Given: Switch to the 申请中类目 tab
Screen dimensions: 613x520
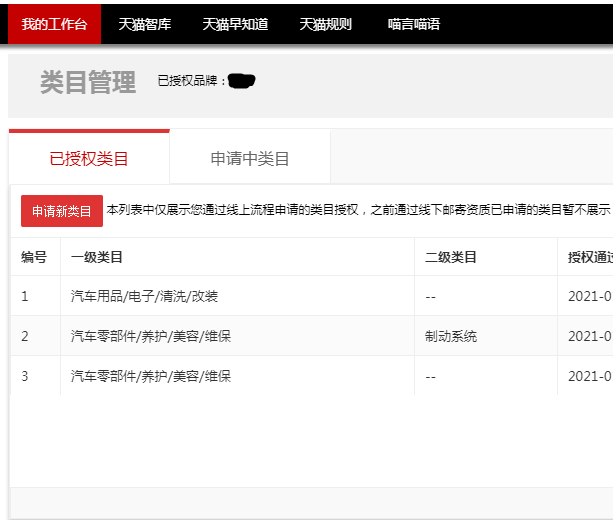Looking at the screenshot, I should 250,158.
